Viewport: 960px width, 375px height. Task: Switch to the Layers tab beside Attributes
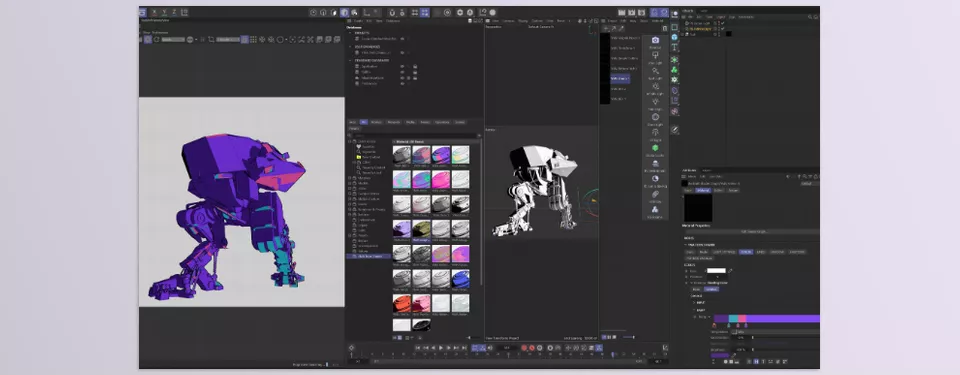point(707,170)
